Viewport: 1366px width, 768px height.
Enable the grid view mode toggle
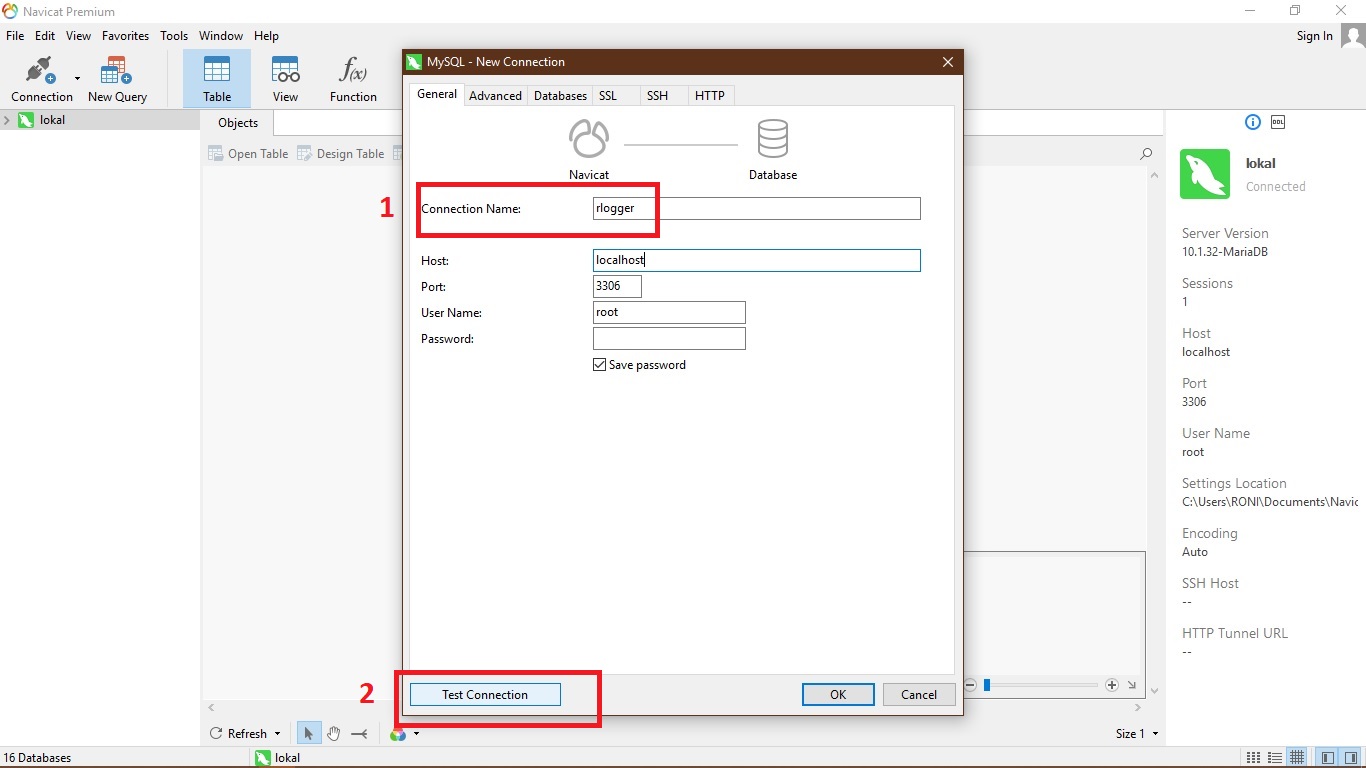click(1297, 757)
